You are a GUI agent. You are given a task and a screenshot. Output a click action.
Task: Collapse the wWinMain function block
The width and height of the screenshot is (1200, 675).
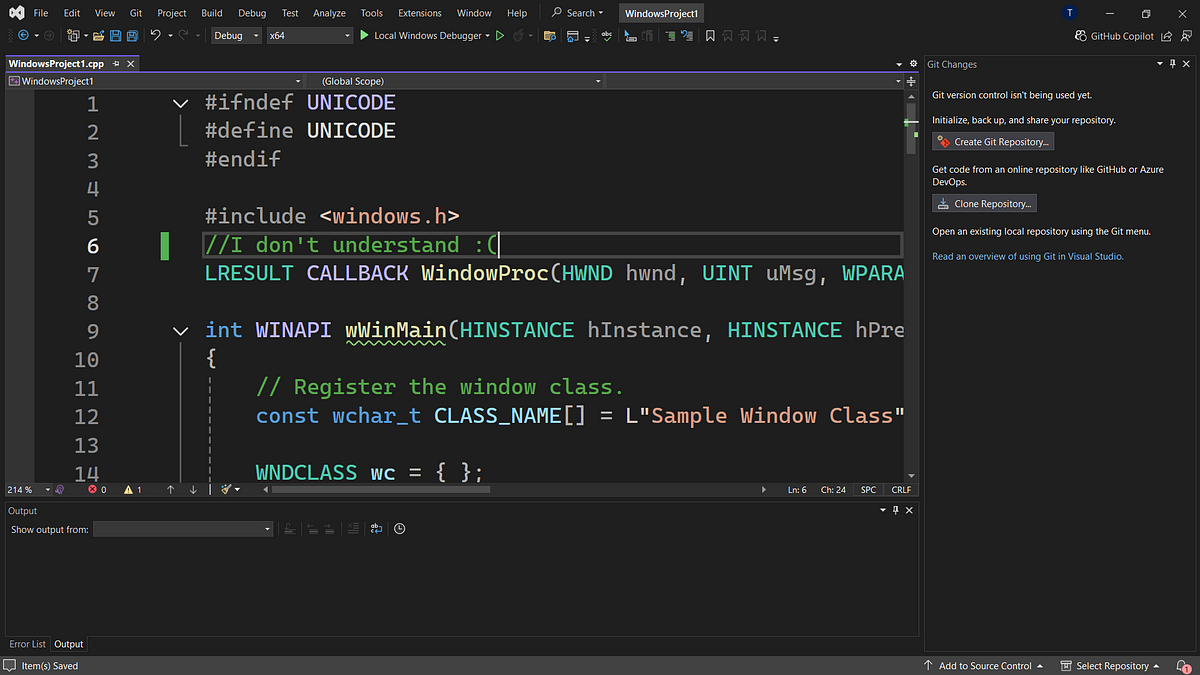[180, 330]
